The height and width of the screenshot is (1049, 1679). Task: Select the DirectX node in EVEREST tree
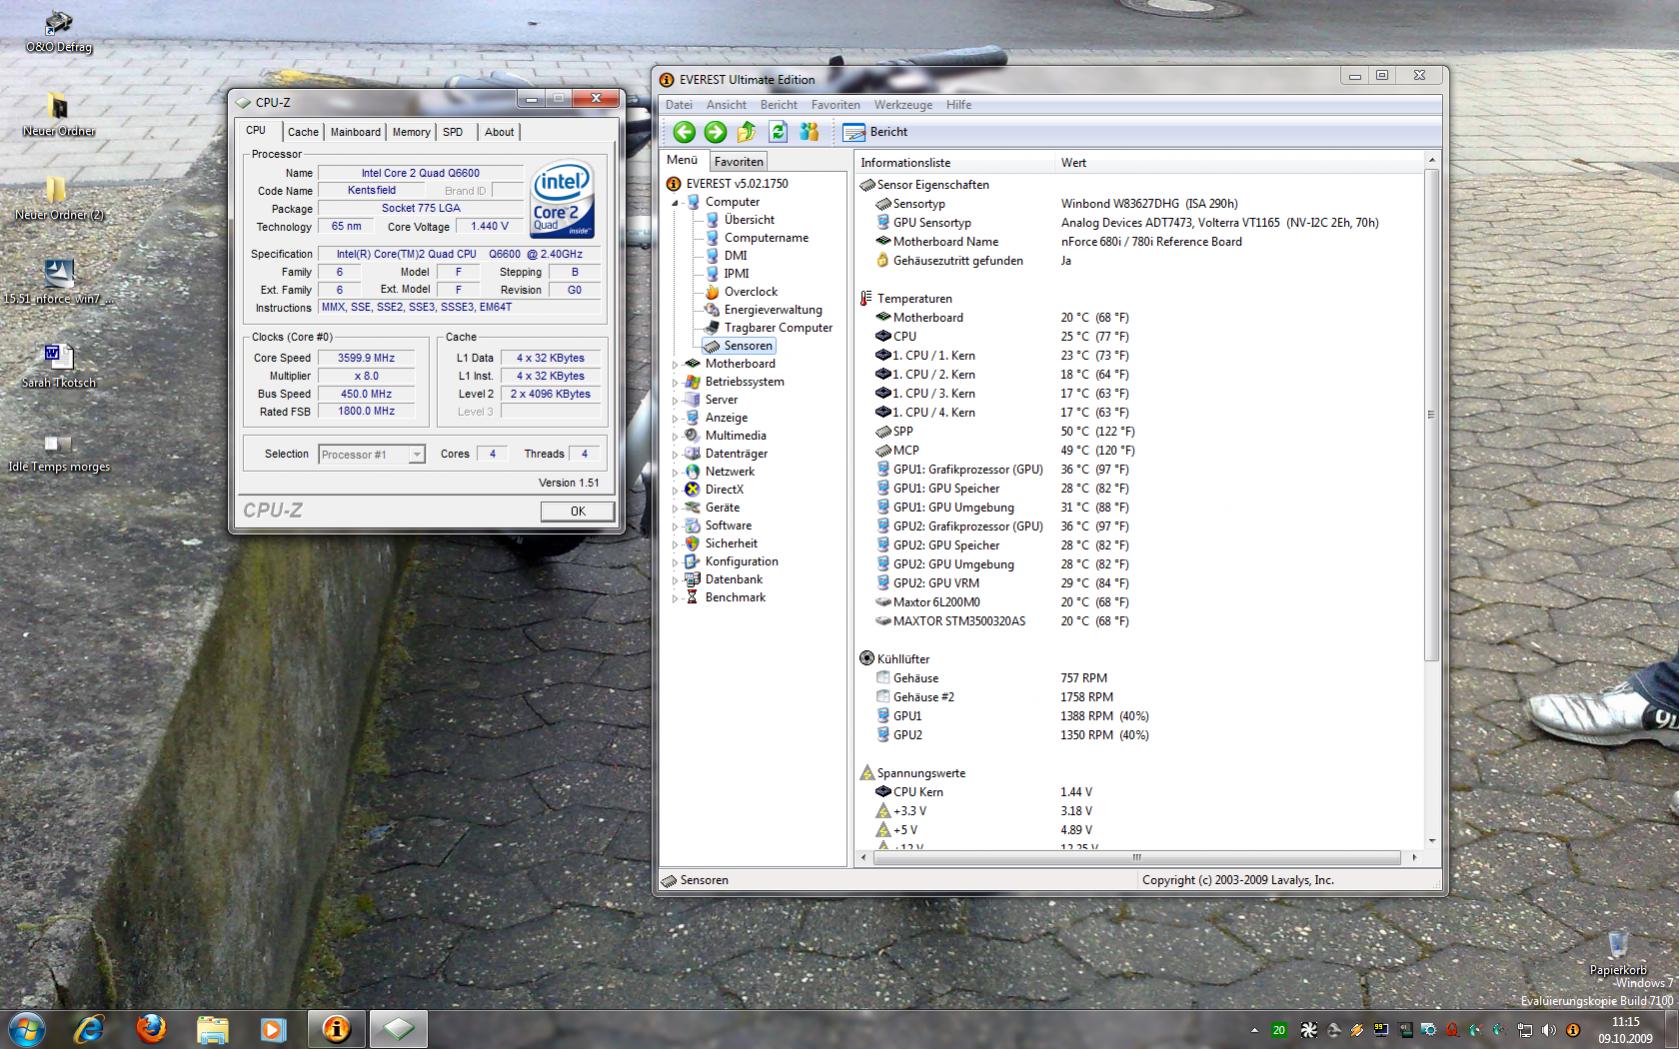point(724,490)
